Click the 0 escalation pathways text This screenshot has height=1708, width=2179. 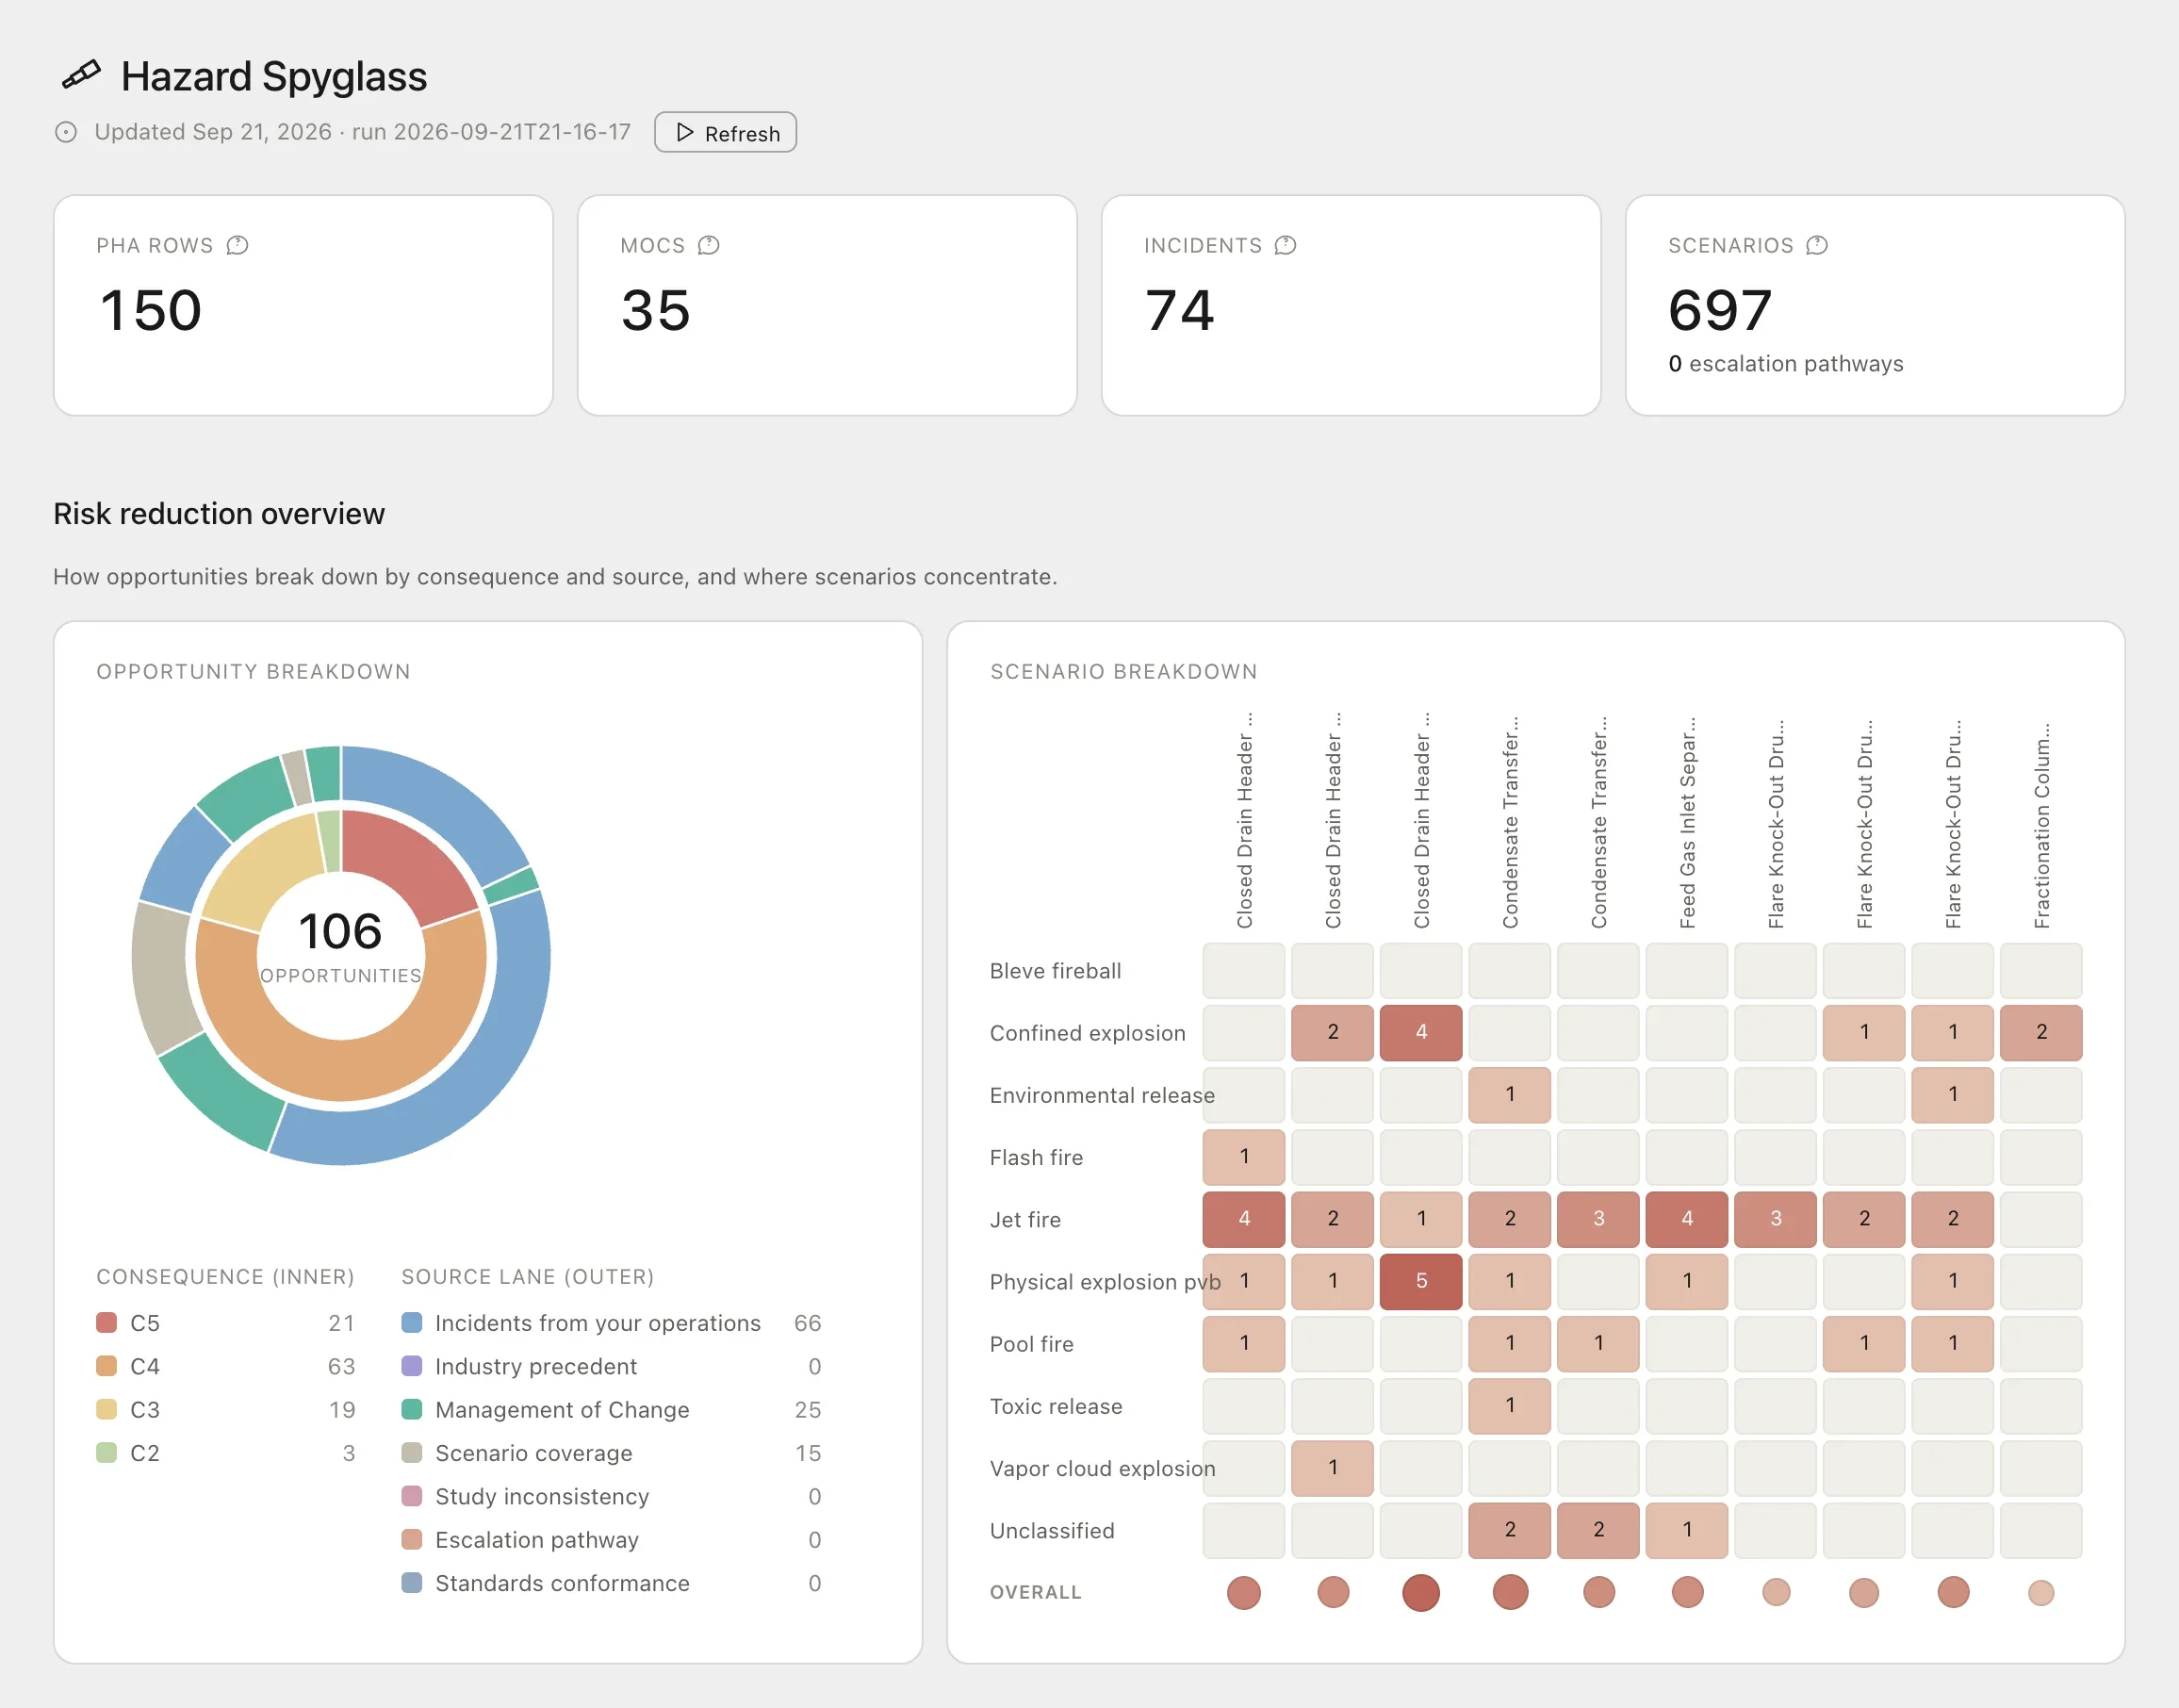coord(1785,364)
